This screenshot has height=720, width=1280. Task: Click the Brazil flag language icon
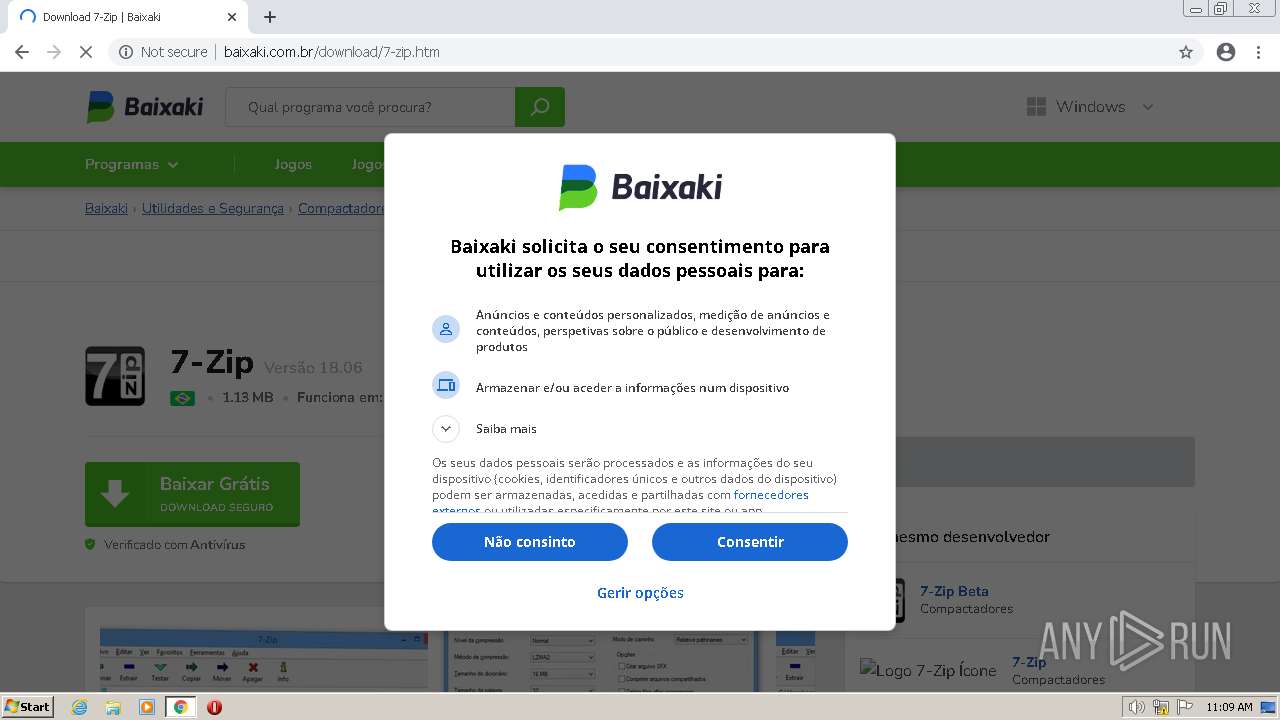[x=182, y=398]
